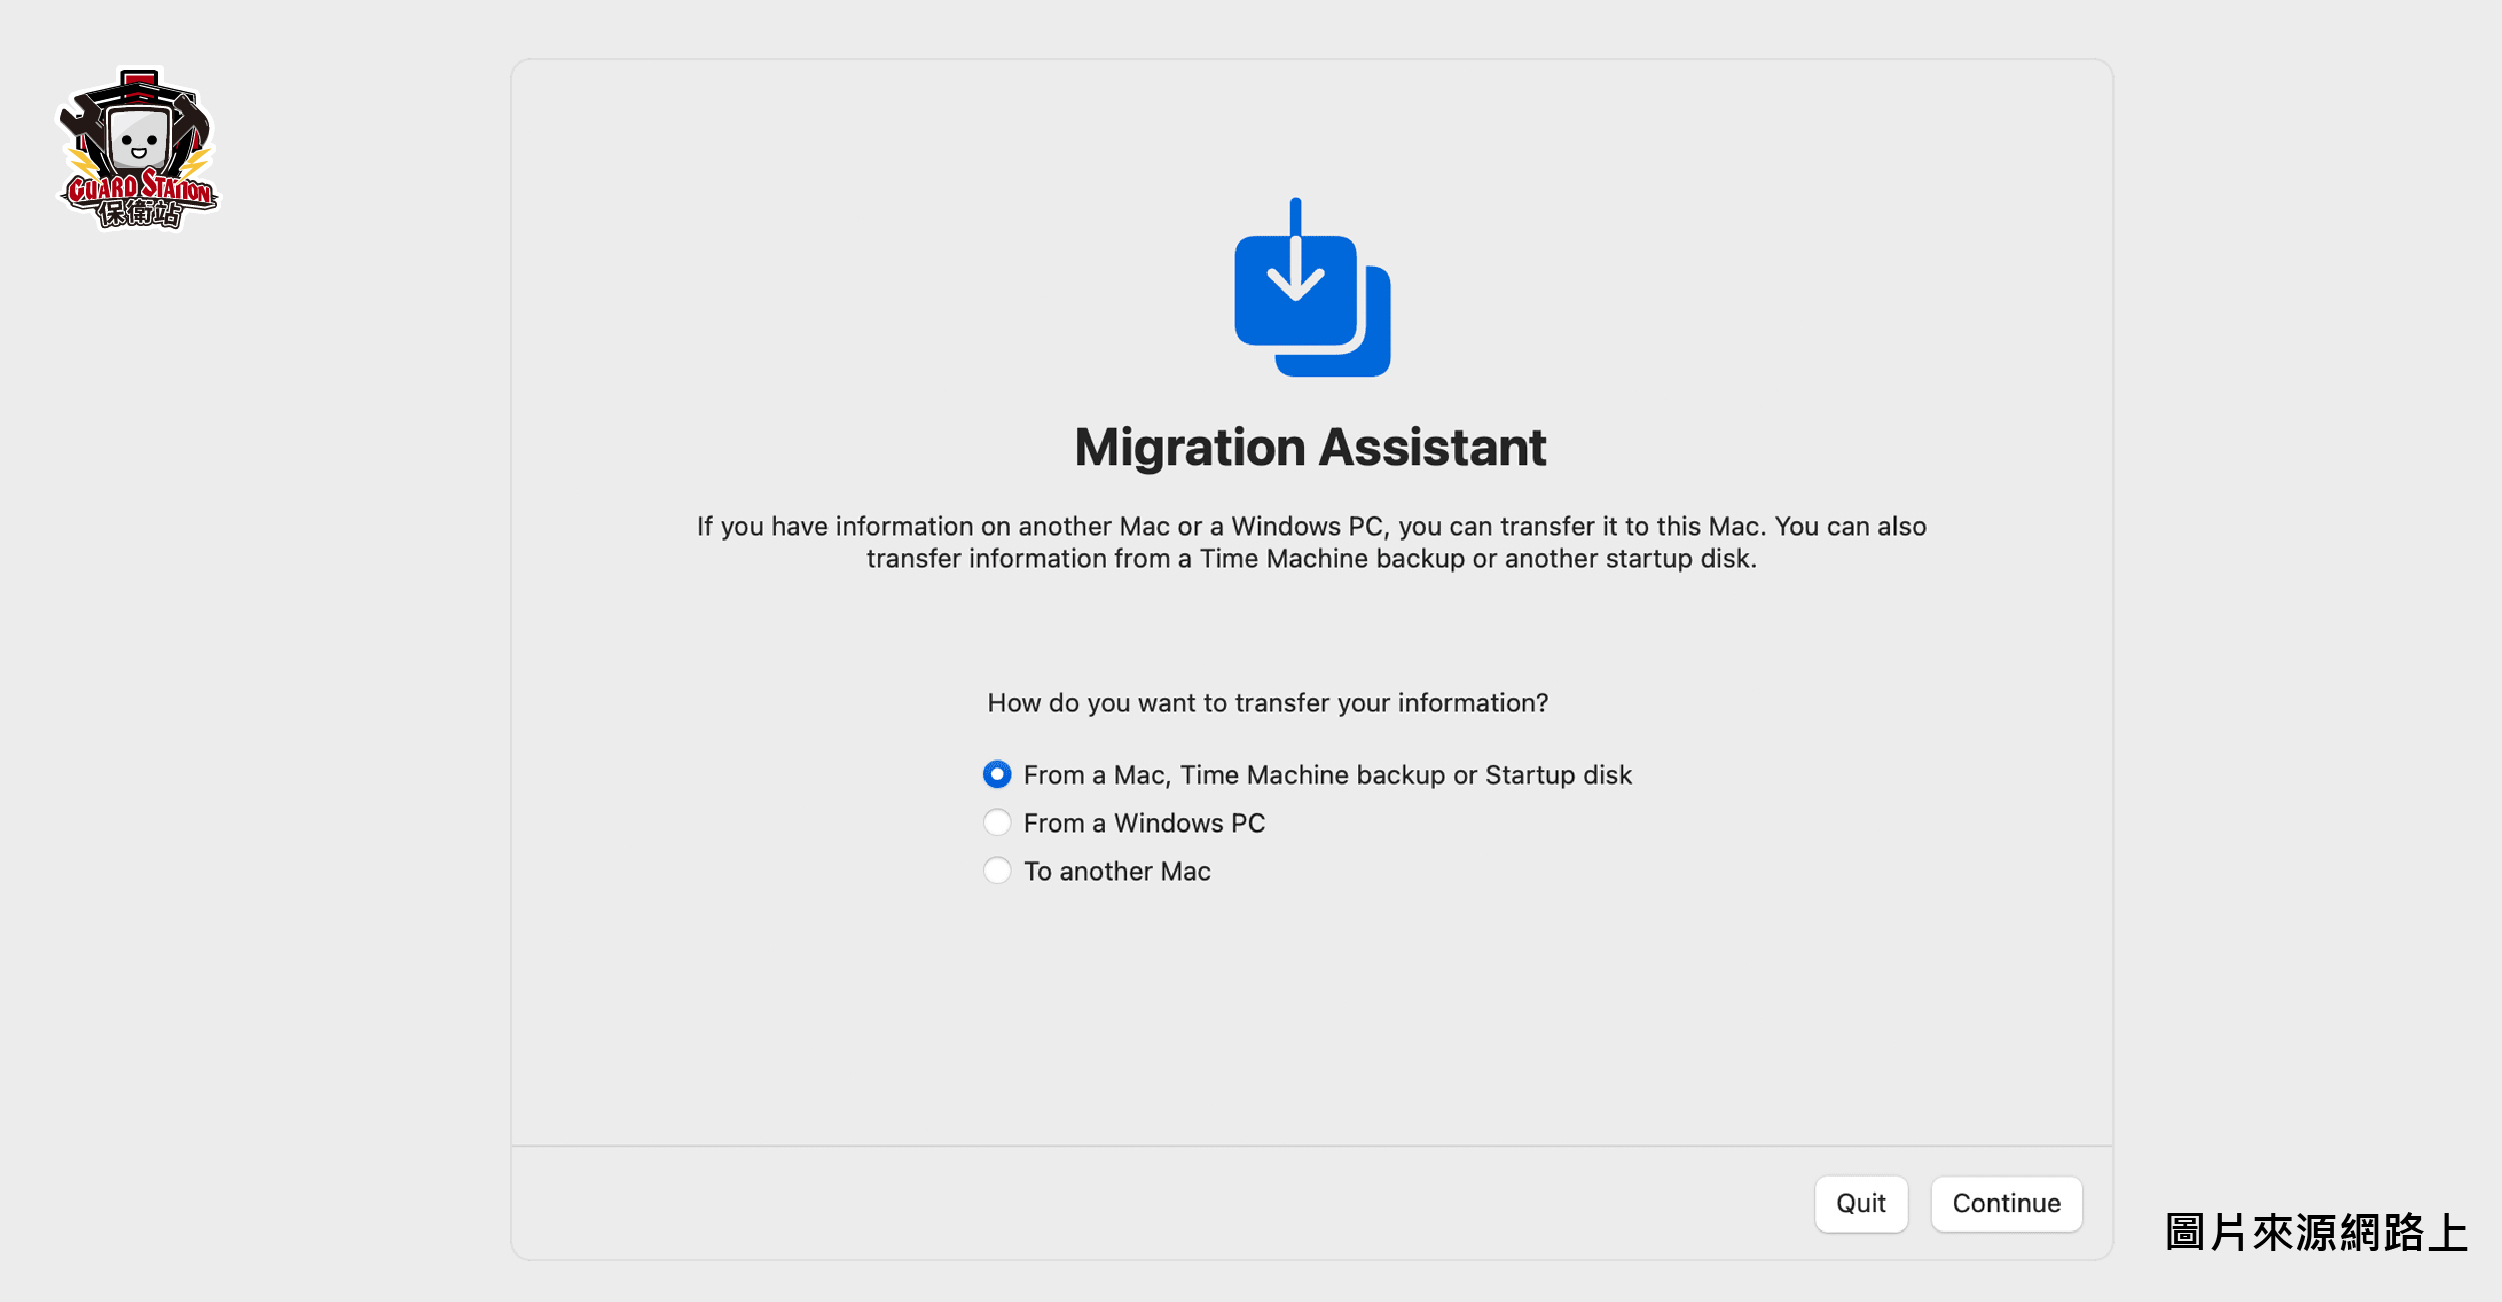The width and height of the screenshot is (2502, 1302).
Task: Click the 'If you have information on another Mac' paragraph
Action: (1311, 542)
